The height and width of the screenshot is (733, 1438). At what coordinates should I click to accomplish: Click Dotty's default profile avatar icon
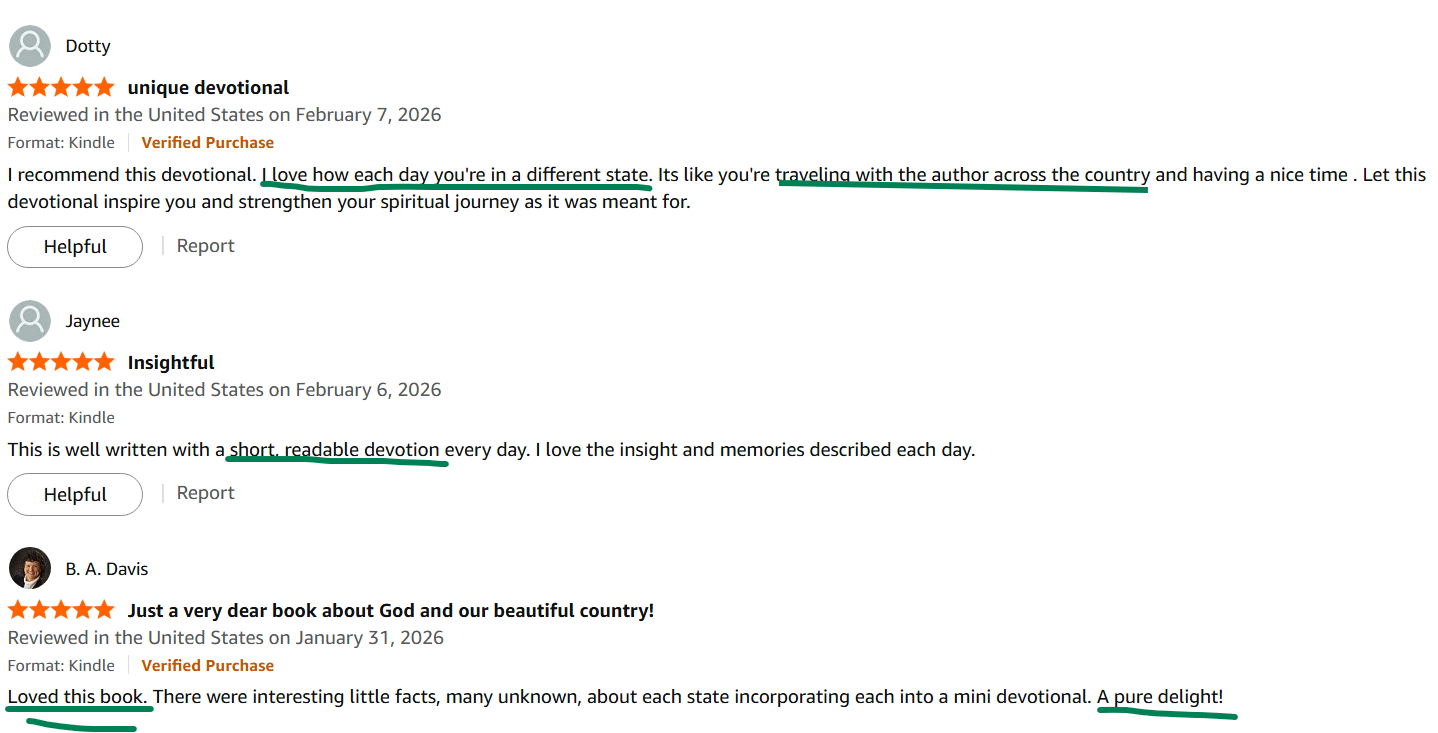[30, 46]
